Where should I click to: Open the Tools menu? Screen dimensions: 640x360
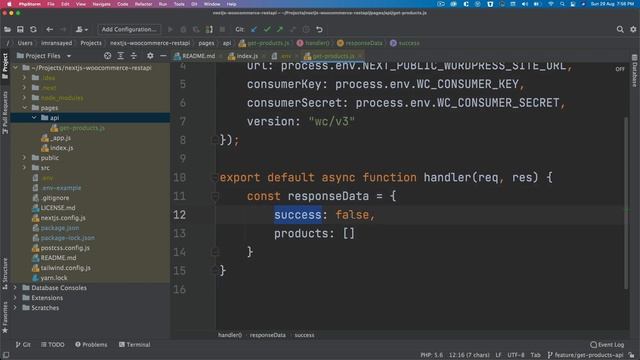click(179, 4)
